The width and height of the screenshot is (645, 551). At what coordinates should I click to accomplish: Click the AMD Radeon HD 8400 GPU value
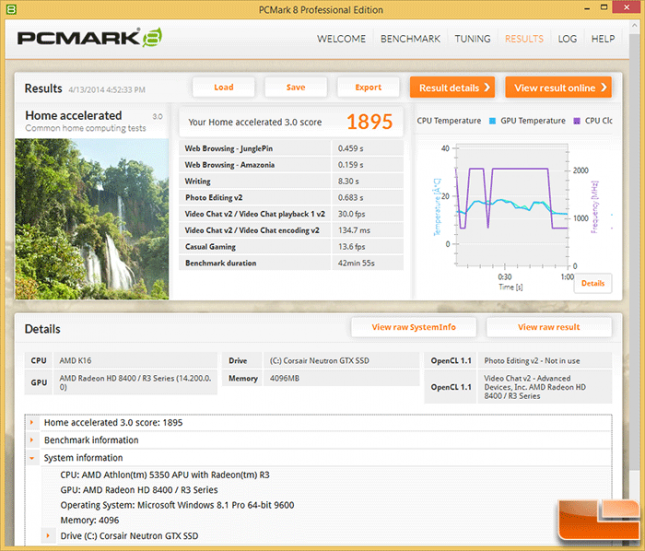click(135, 383)
